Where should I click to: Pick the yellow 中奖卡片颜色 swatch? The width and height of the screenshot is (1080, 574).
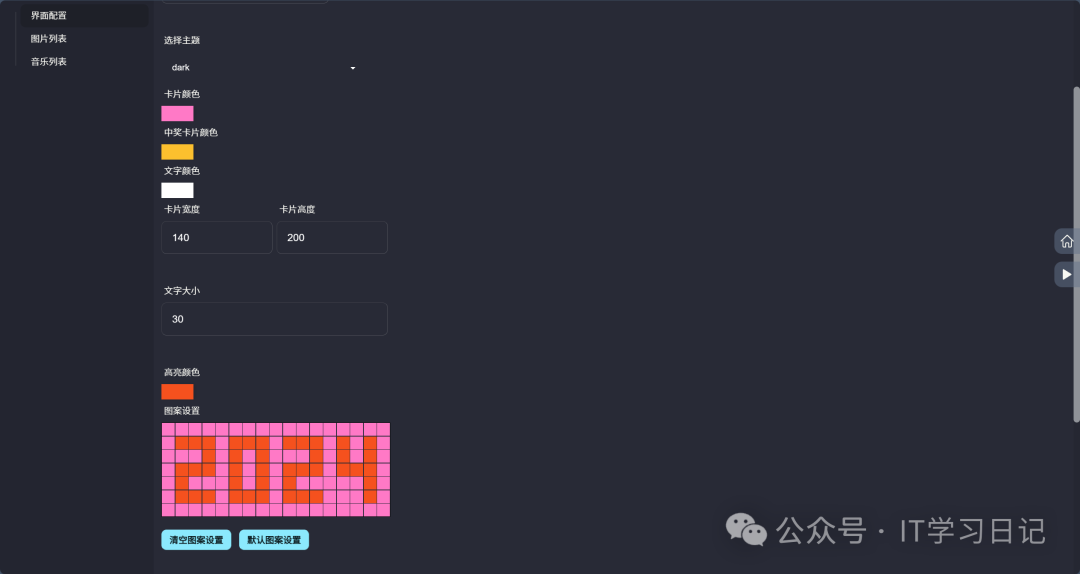click(177, 152)
